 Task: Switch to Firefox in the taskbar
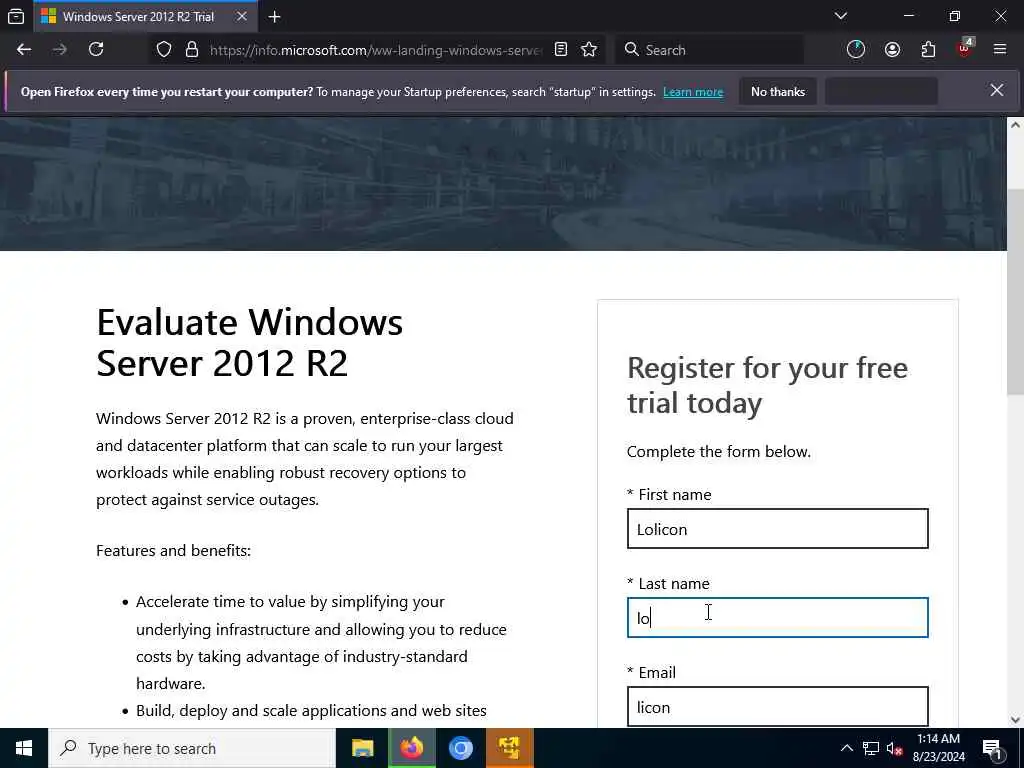click(411, 748)
